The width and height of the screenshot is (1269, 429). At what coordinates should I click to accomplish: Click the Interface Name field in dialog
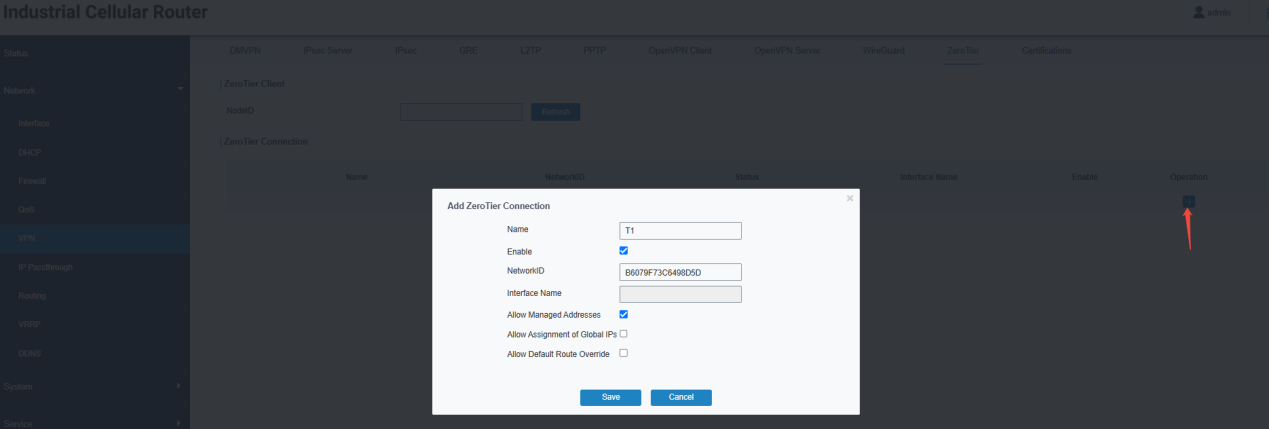pyautogui.click(x=681, y=294)
